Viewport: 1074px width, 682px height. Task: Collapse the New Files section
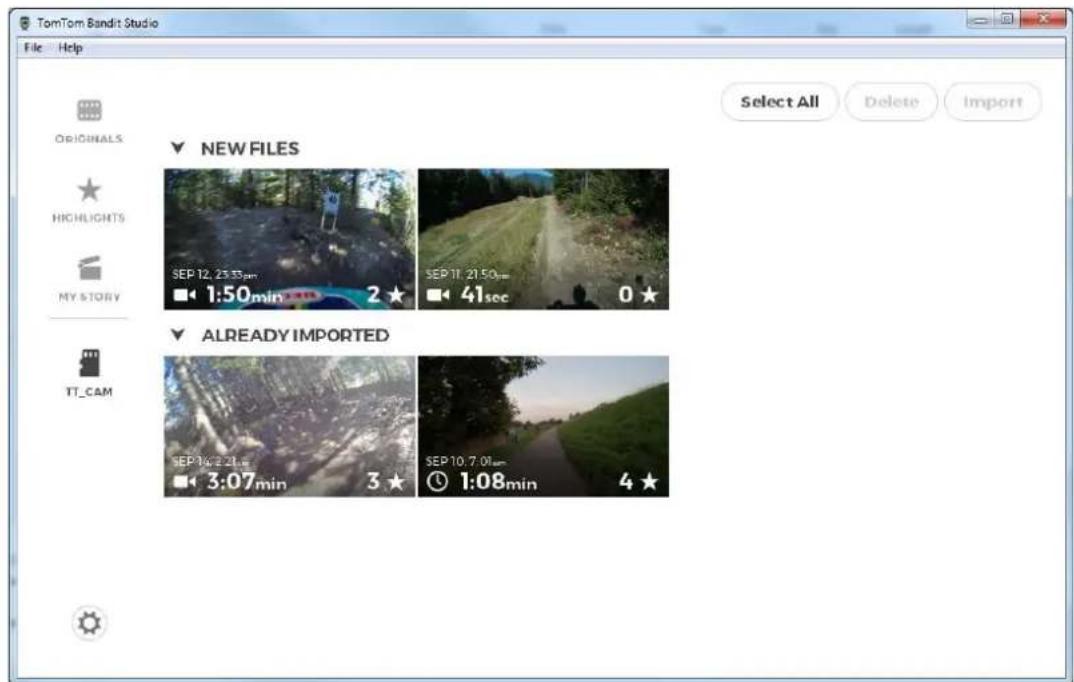coord(178,148)
